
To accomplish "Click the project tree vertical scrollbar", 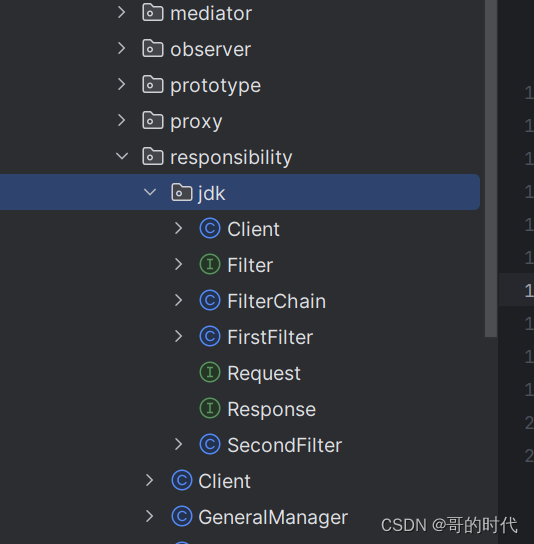I will (491, 168).
